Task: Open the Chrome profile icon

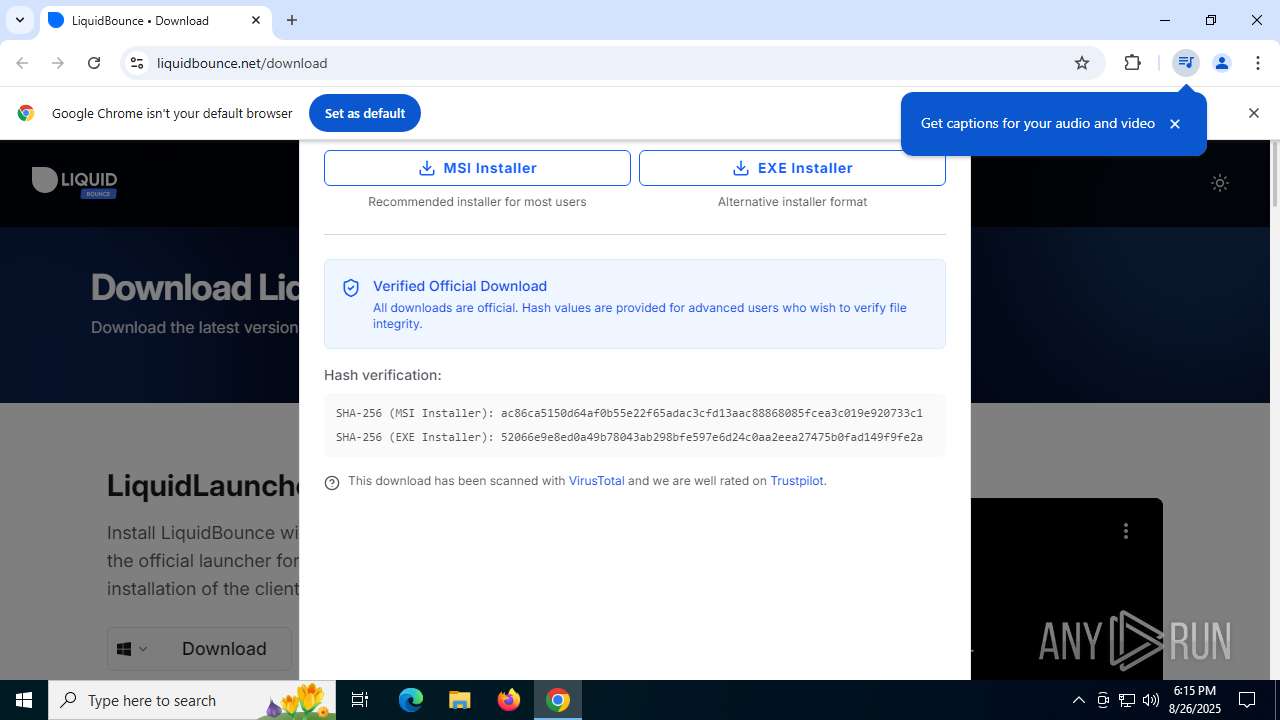Action: pyautogui.click(x=1221, y=63)
